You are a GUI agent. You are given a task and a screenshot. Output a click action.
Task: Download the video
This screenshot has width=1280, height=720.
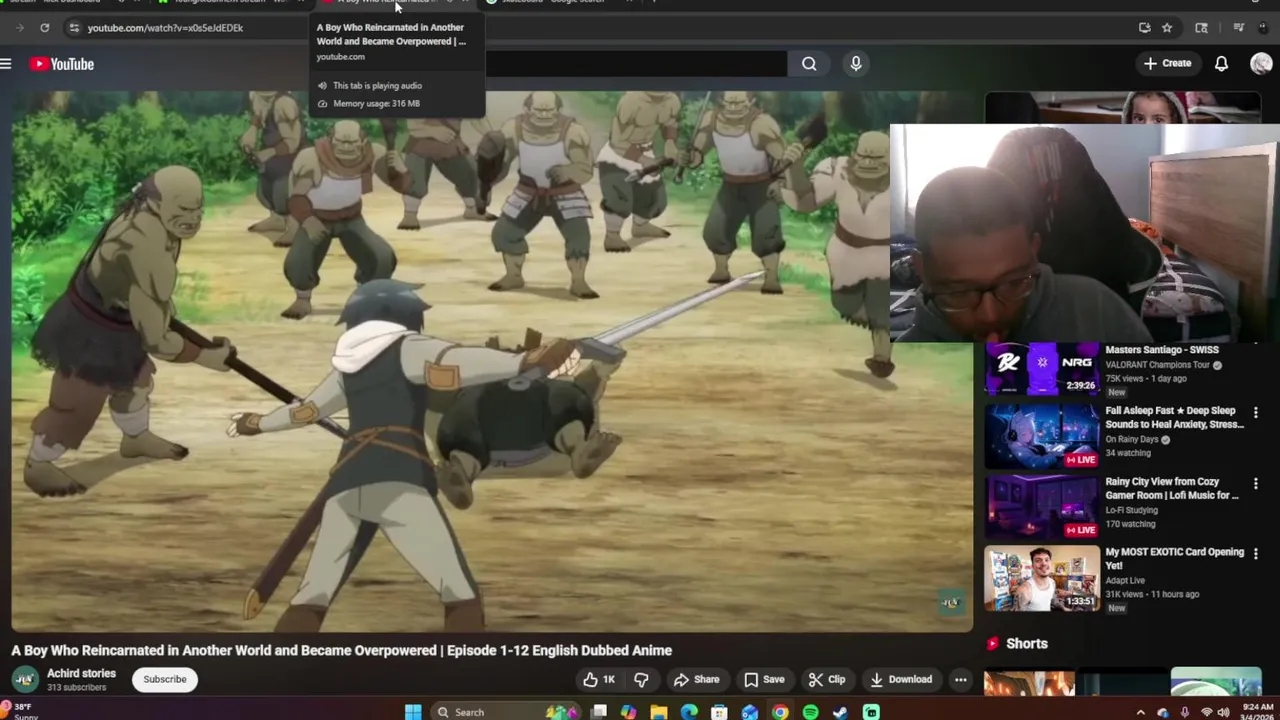pos(901,680)
